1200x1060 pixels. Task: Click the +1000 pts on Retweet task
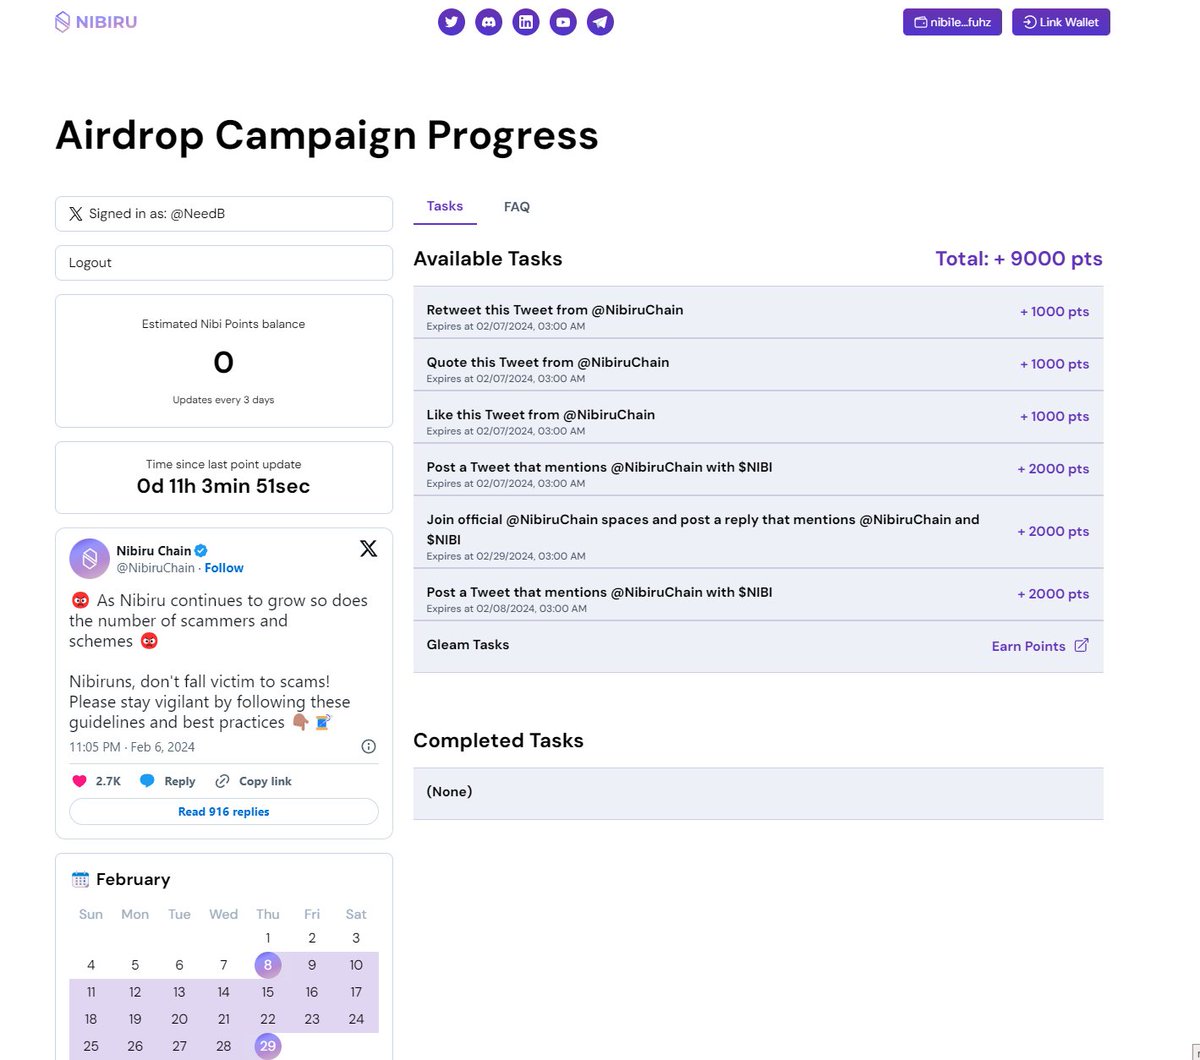tap(1054, 312)
